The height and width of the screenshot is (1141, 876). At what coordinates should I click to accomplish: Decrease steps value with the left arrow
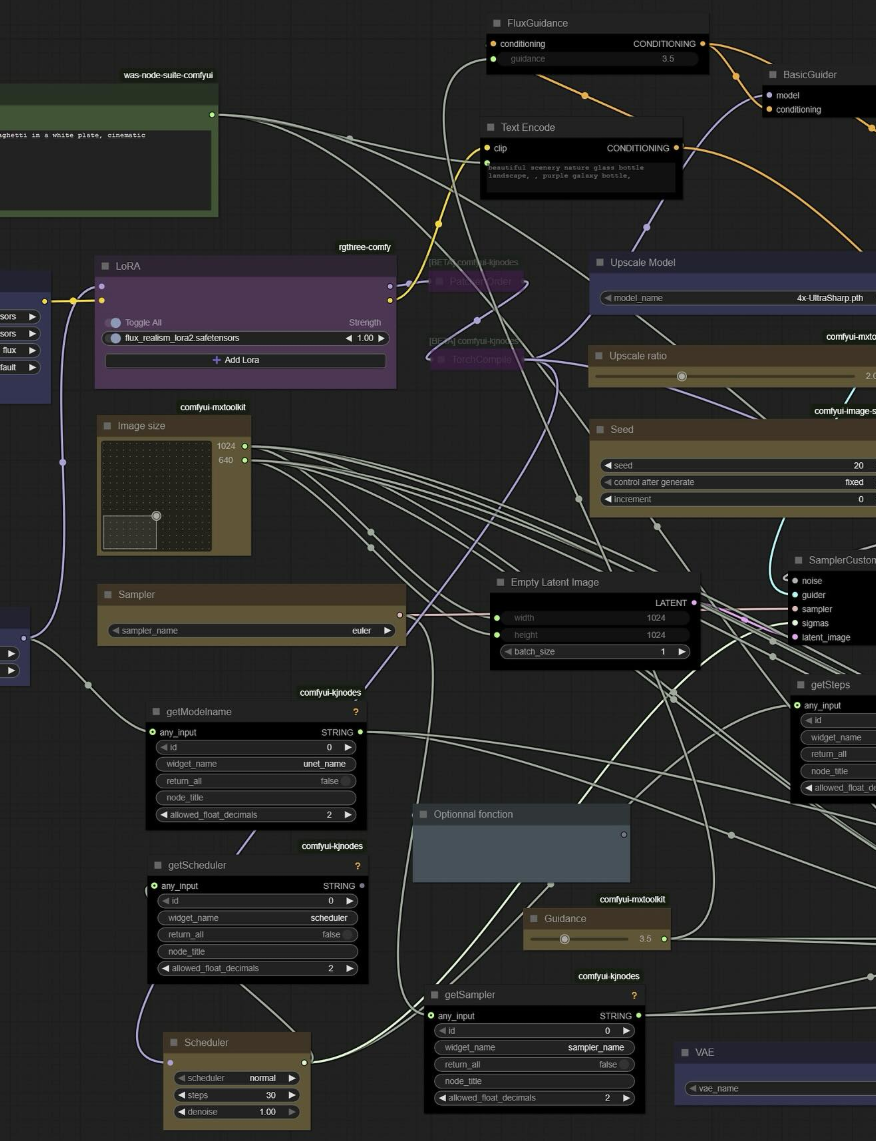pos(181,1095)
